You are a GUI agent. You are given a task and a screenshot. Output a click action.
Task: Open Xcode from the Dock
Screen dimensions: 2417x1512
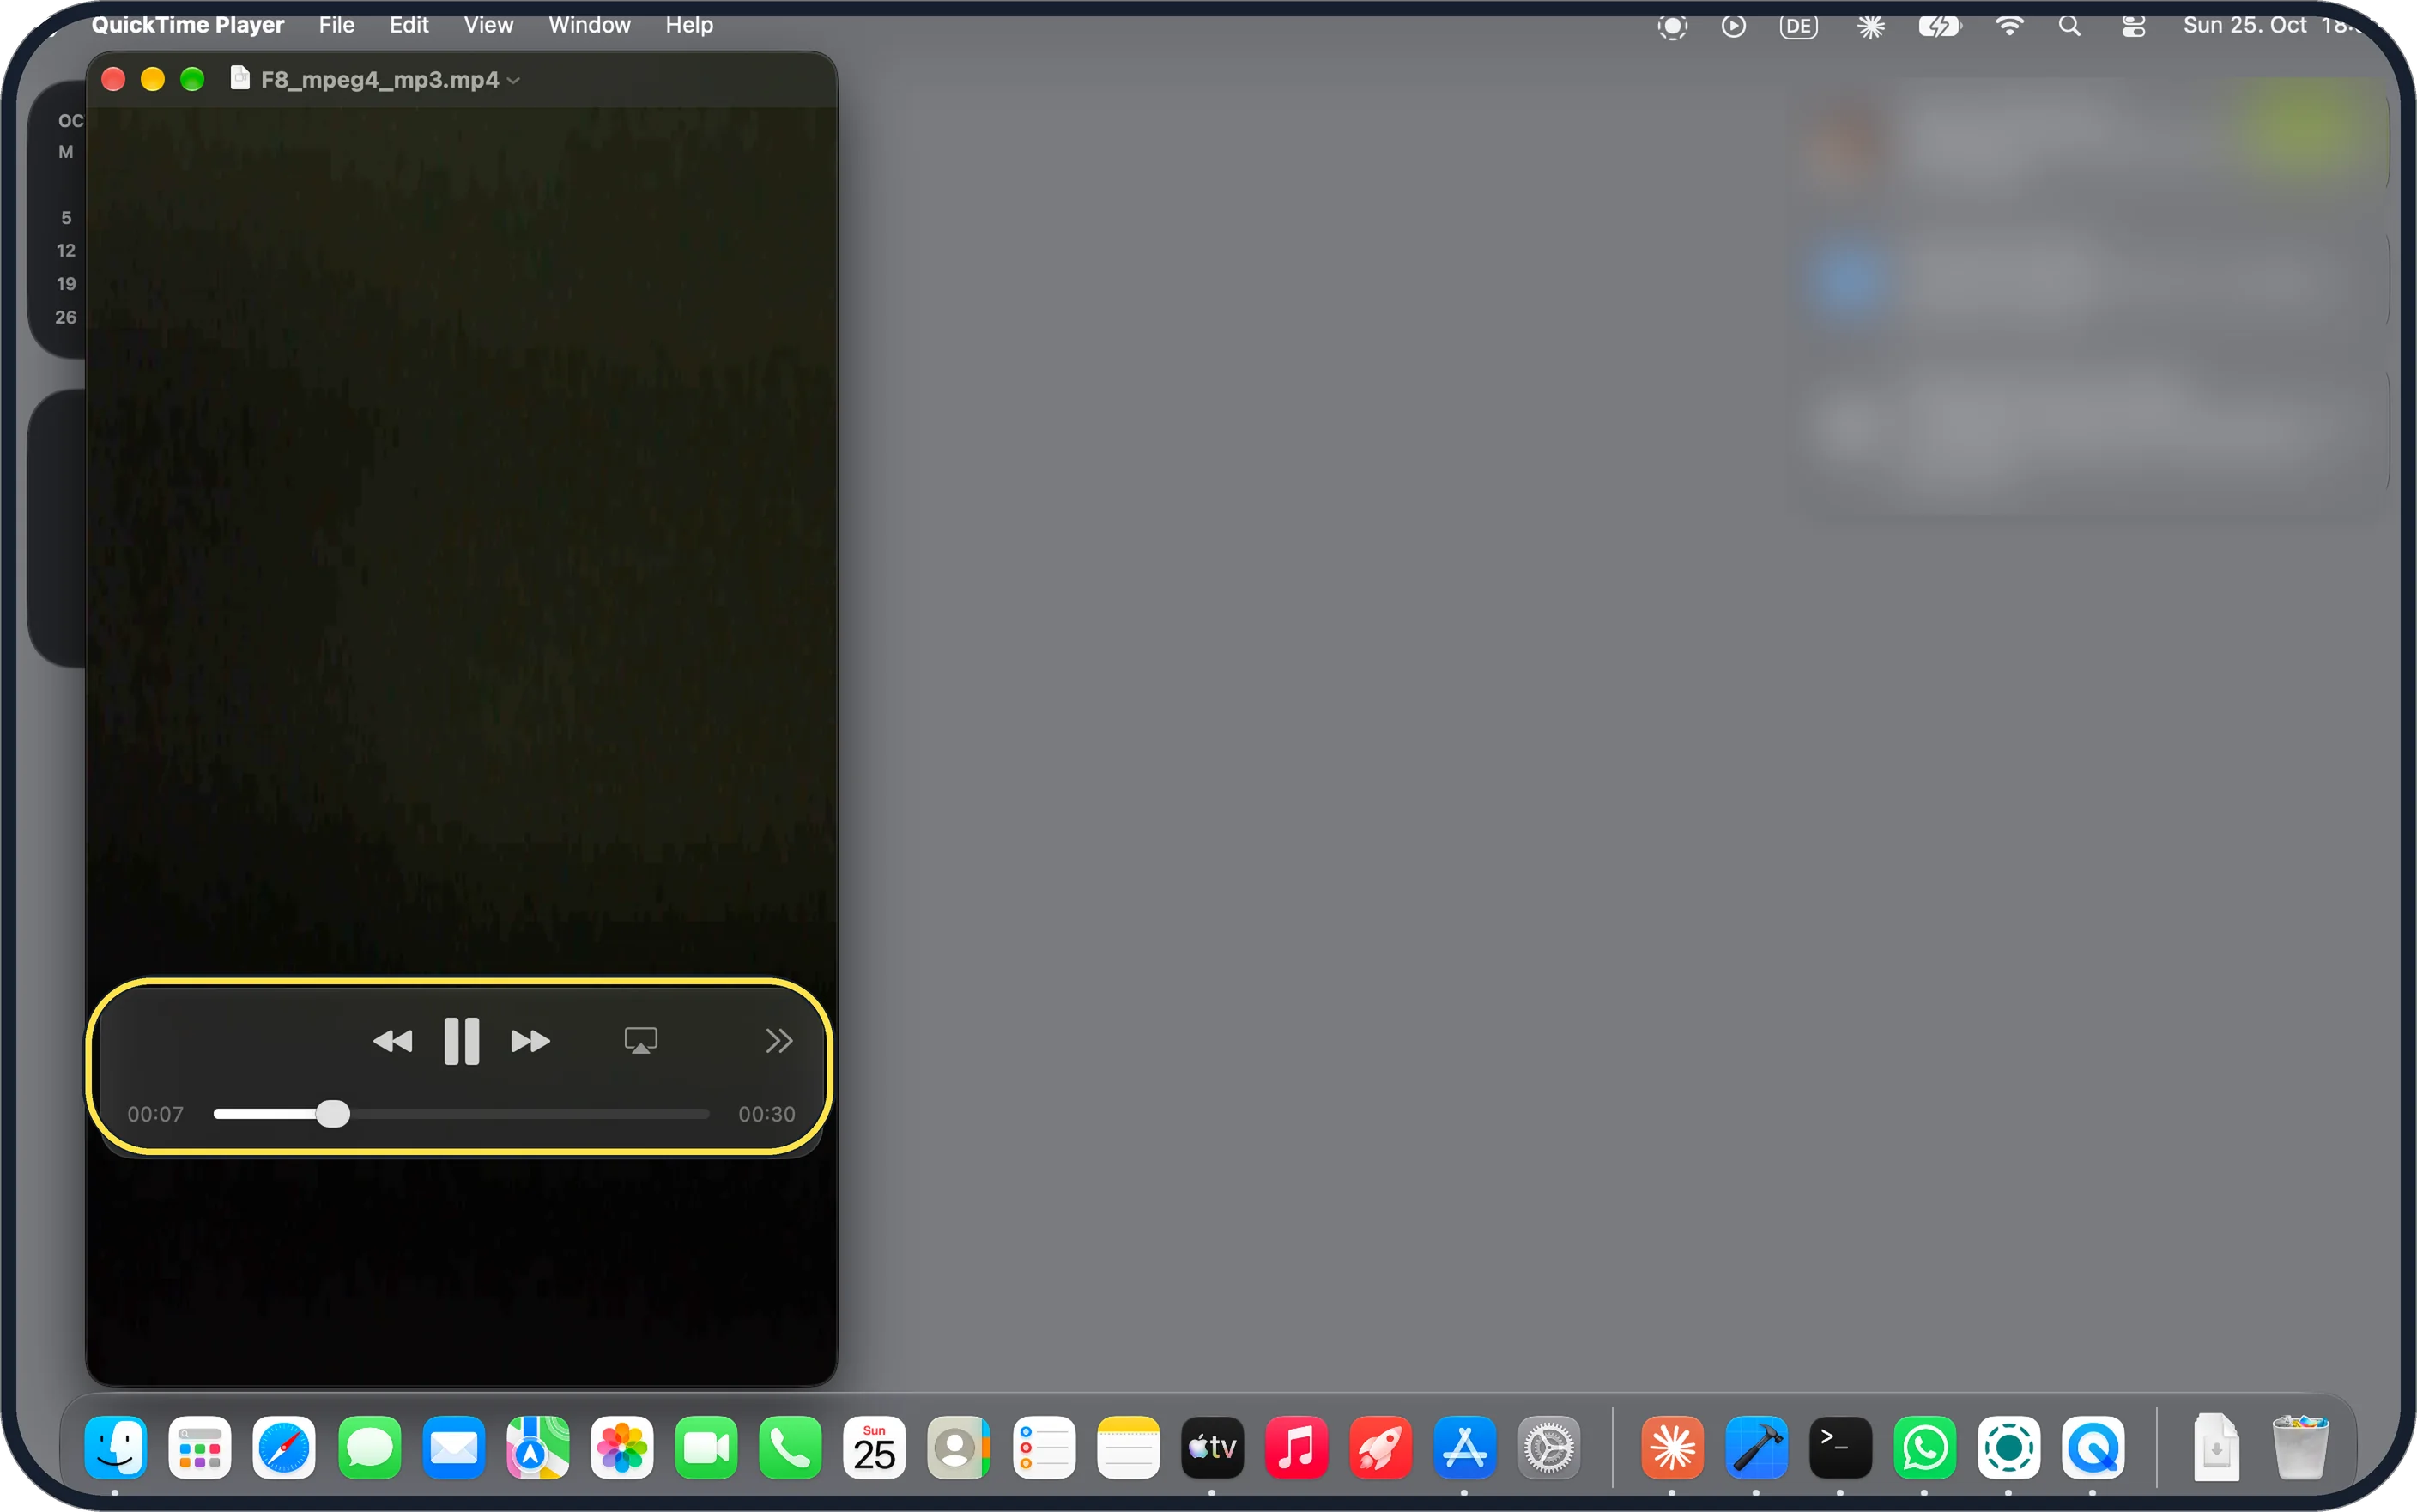[1756, 1447]
